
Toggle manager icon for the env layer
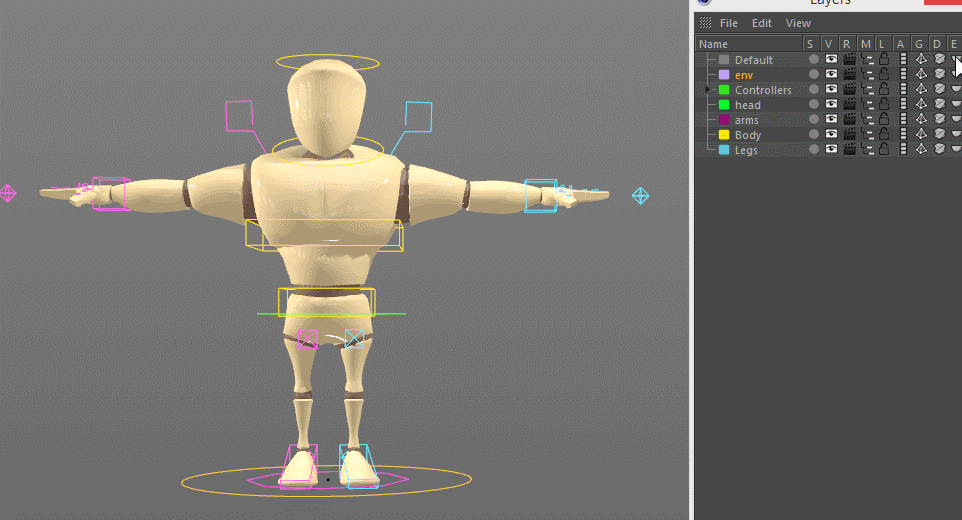(867, 75)
